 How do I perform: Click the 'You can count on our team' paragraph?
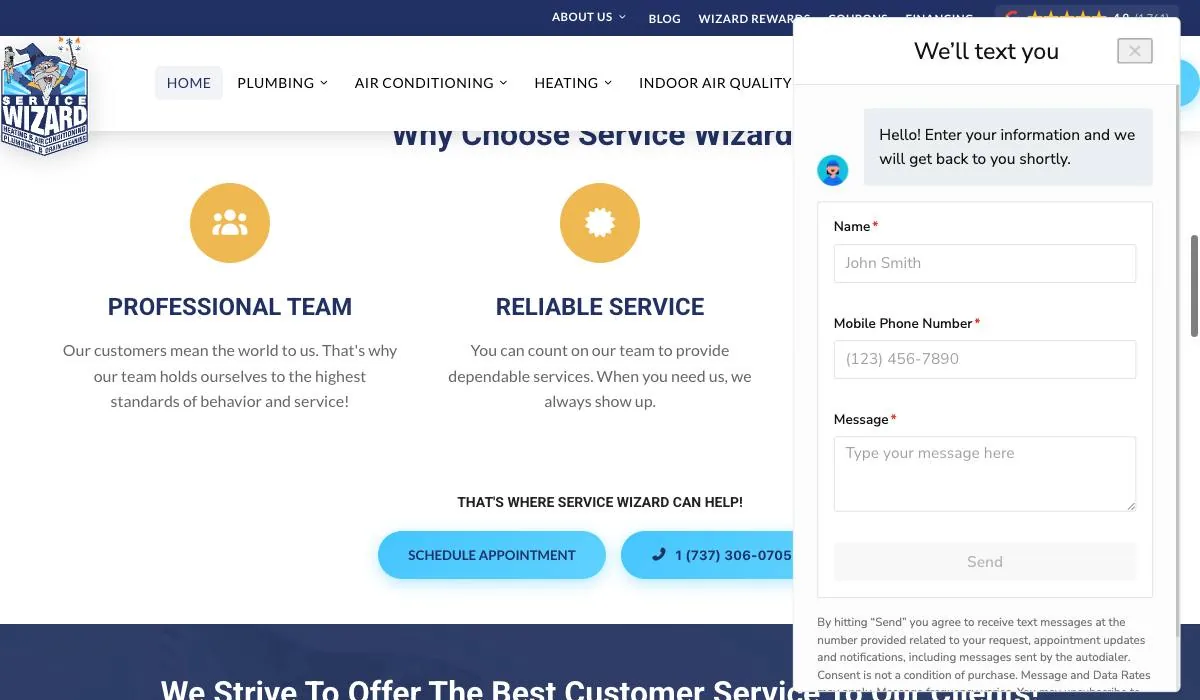pos(600,376)
